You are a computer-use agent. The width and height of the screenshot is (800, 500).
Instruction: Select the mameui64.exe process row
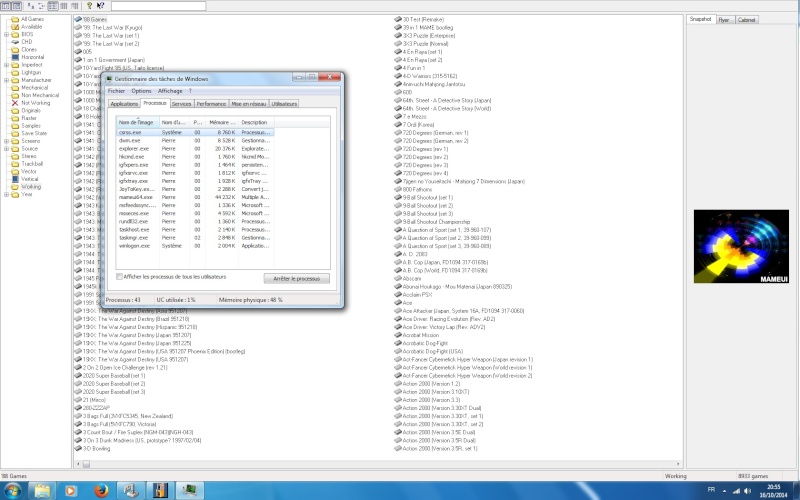click(x=195, y=197)
